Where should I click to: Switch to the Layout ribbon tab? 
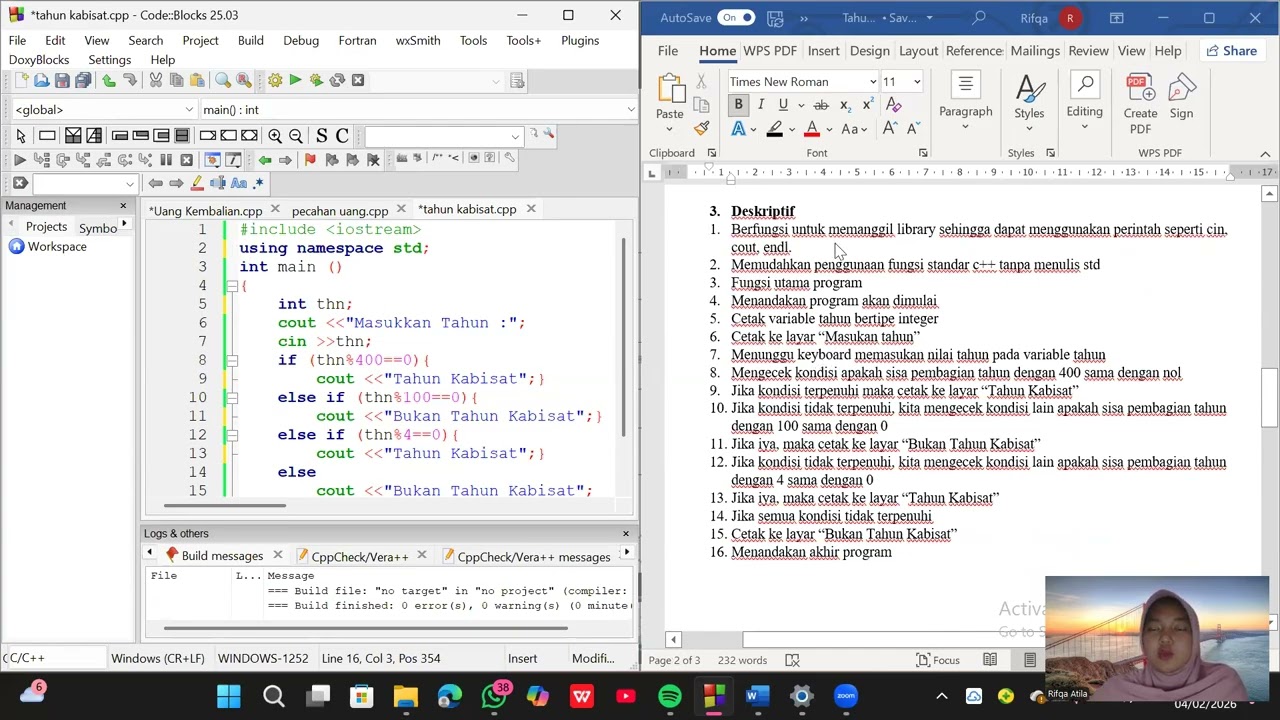click(x=918, y=51)
